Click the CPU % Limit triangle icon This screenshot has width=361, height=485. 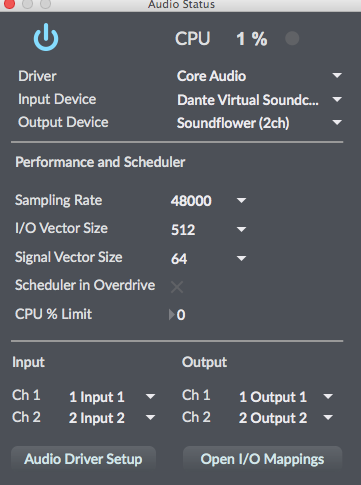(171, 315)
